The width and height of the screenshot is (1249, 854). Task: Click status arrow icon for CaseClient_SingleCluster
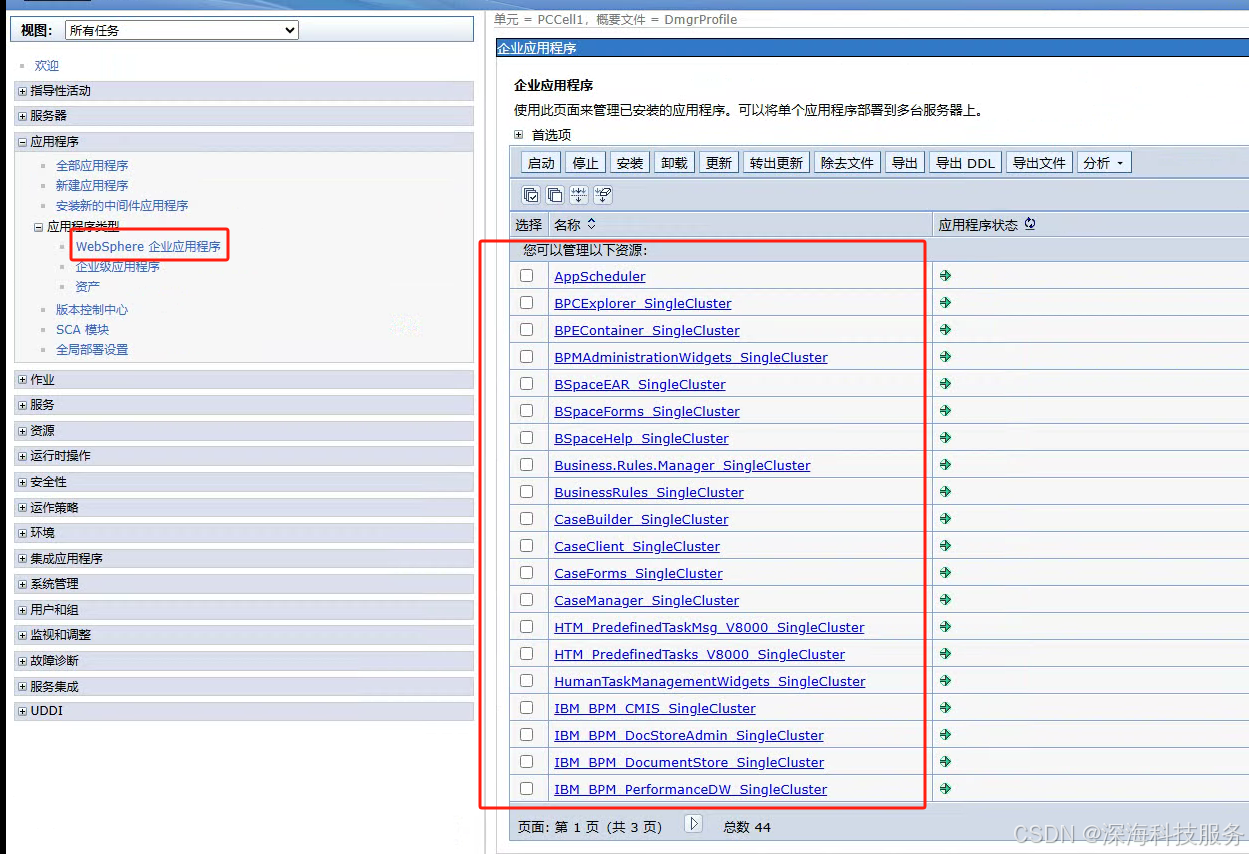coord(945,545)
